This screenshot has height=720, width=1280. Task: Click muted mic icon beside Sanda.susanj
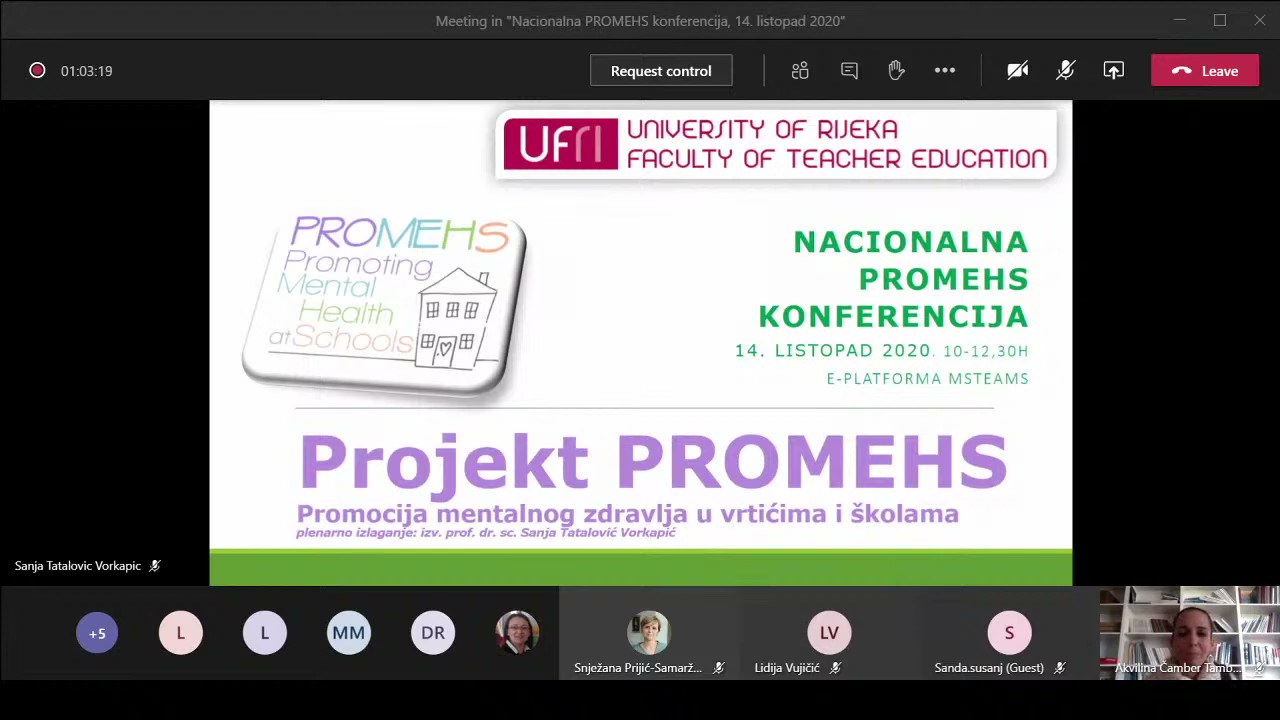coord(1059,668)
